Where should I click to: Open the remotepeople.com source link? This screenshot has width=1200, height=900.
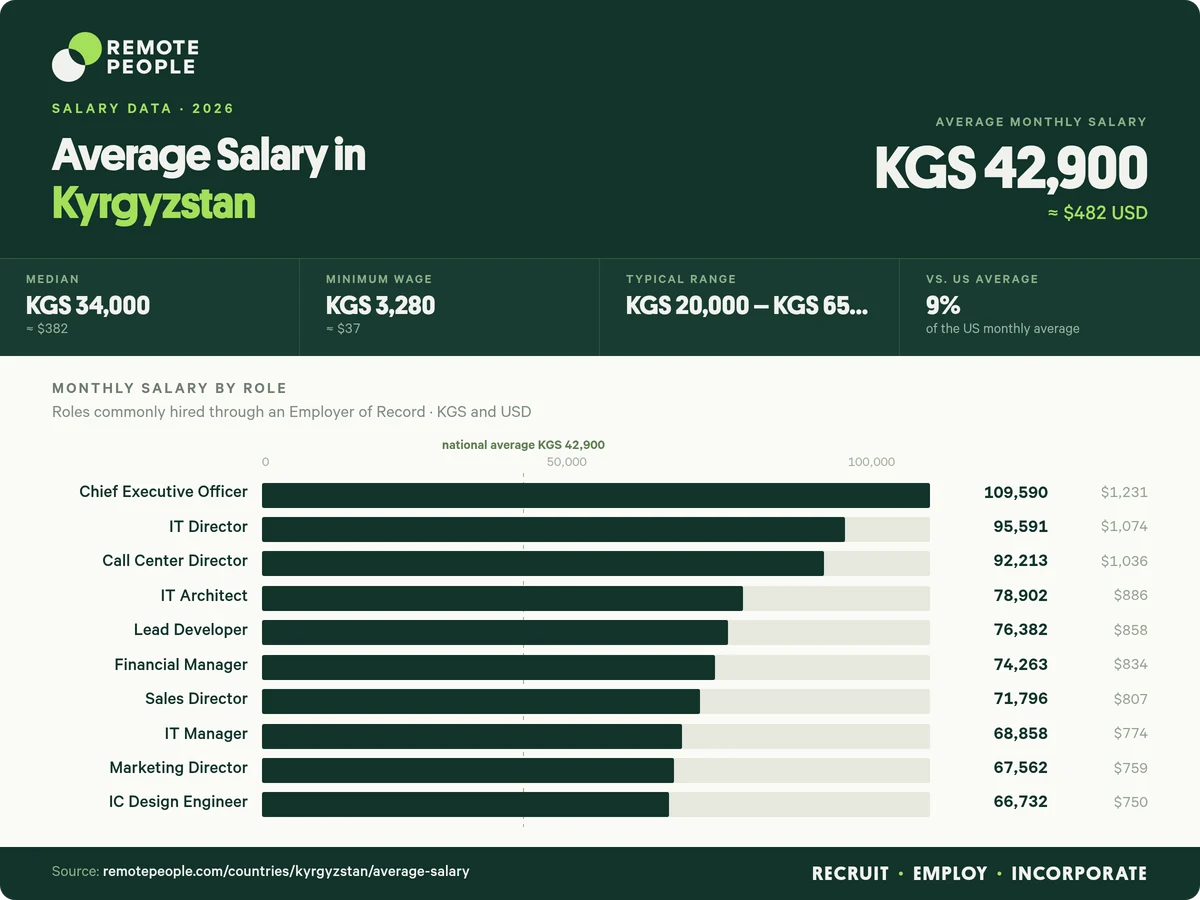point(286,871)
